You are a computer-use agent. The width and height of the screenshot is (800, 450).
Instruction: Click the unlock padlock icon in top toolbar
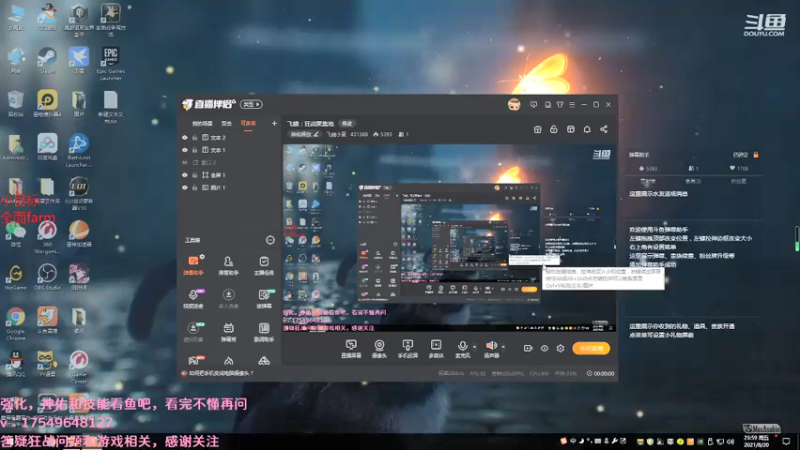(554, 129)
